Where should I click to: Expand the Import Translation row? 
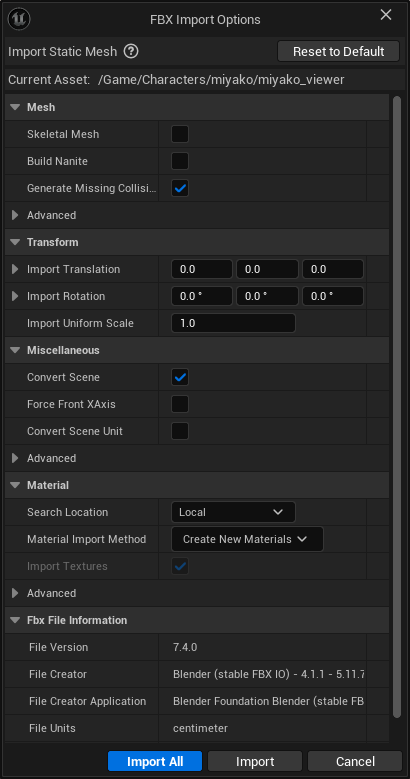coord(15,269)
